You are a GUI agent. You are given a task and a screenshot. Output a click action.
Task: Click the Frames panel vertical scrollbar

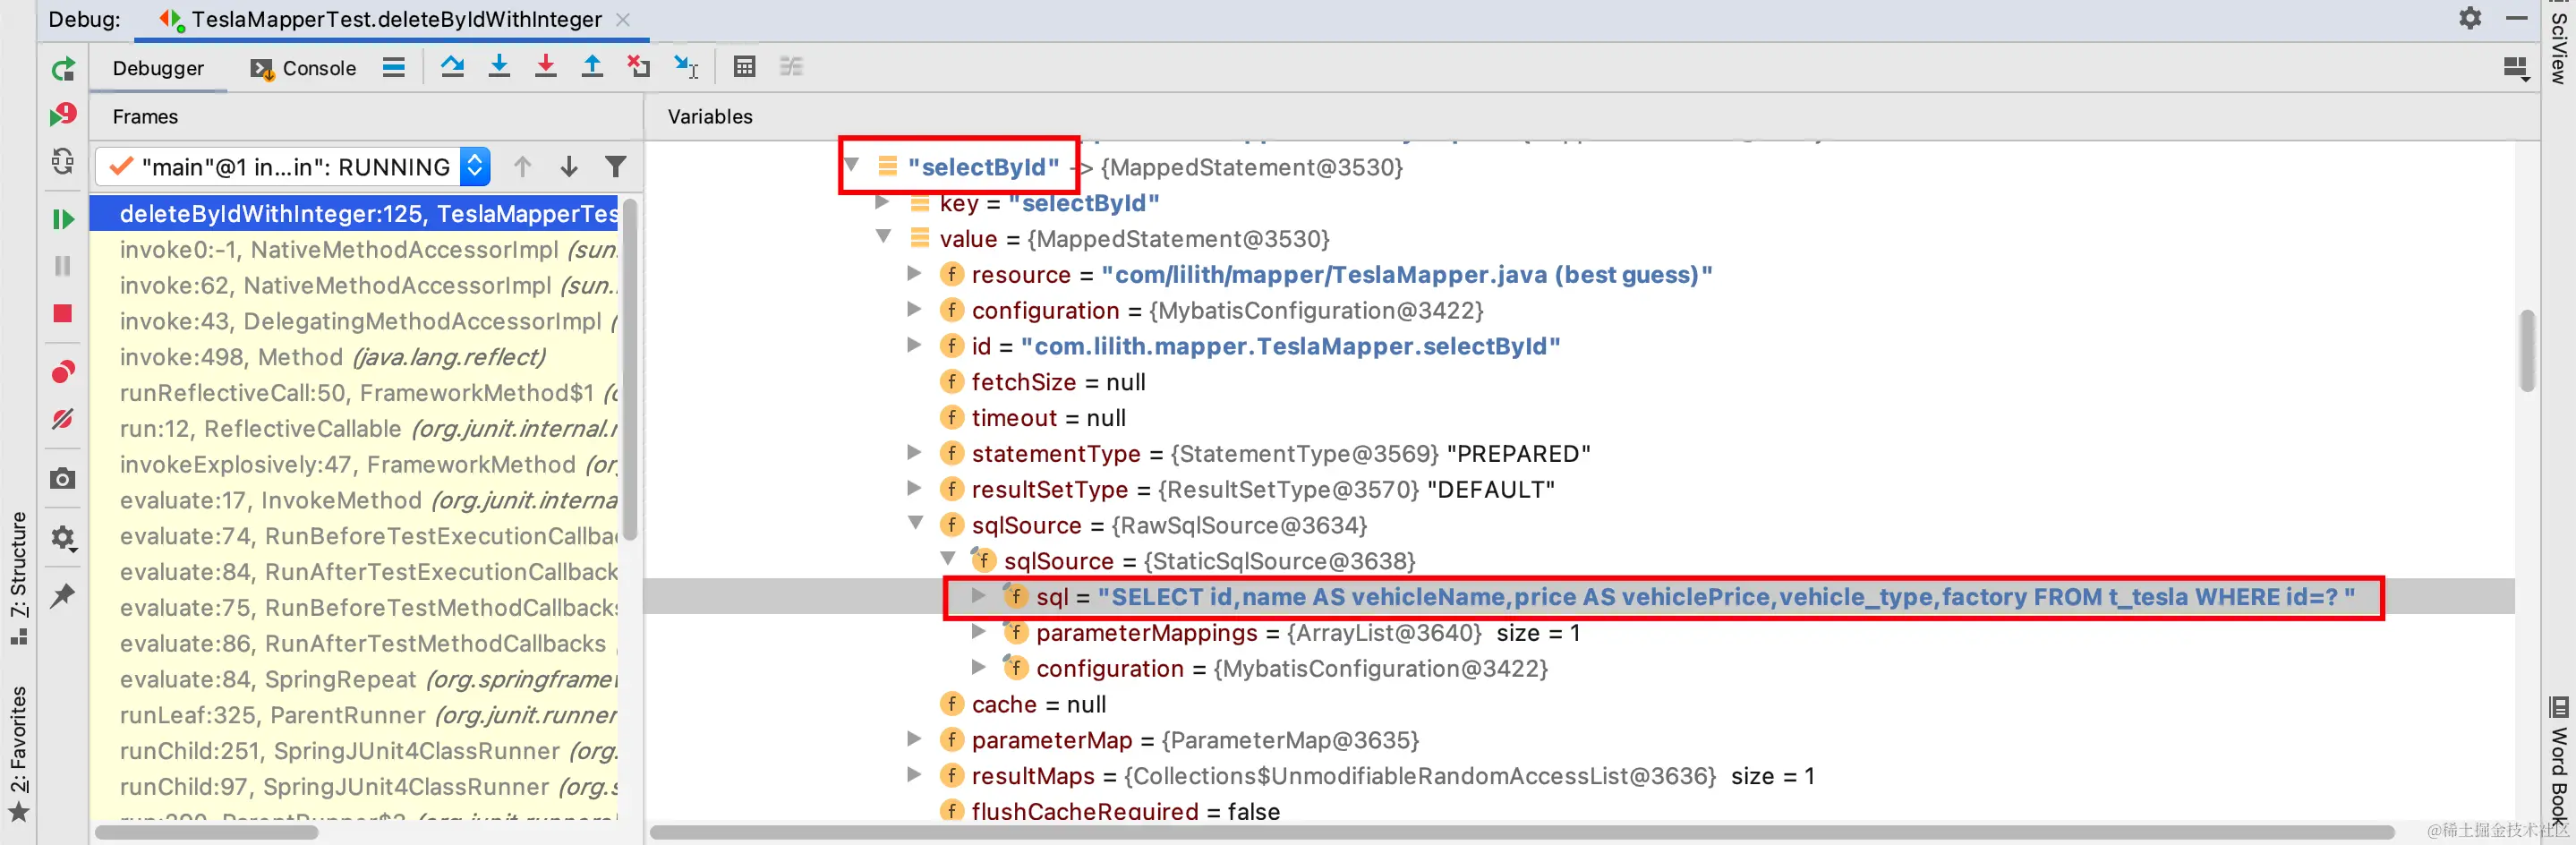(x=629, y=369)
